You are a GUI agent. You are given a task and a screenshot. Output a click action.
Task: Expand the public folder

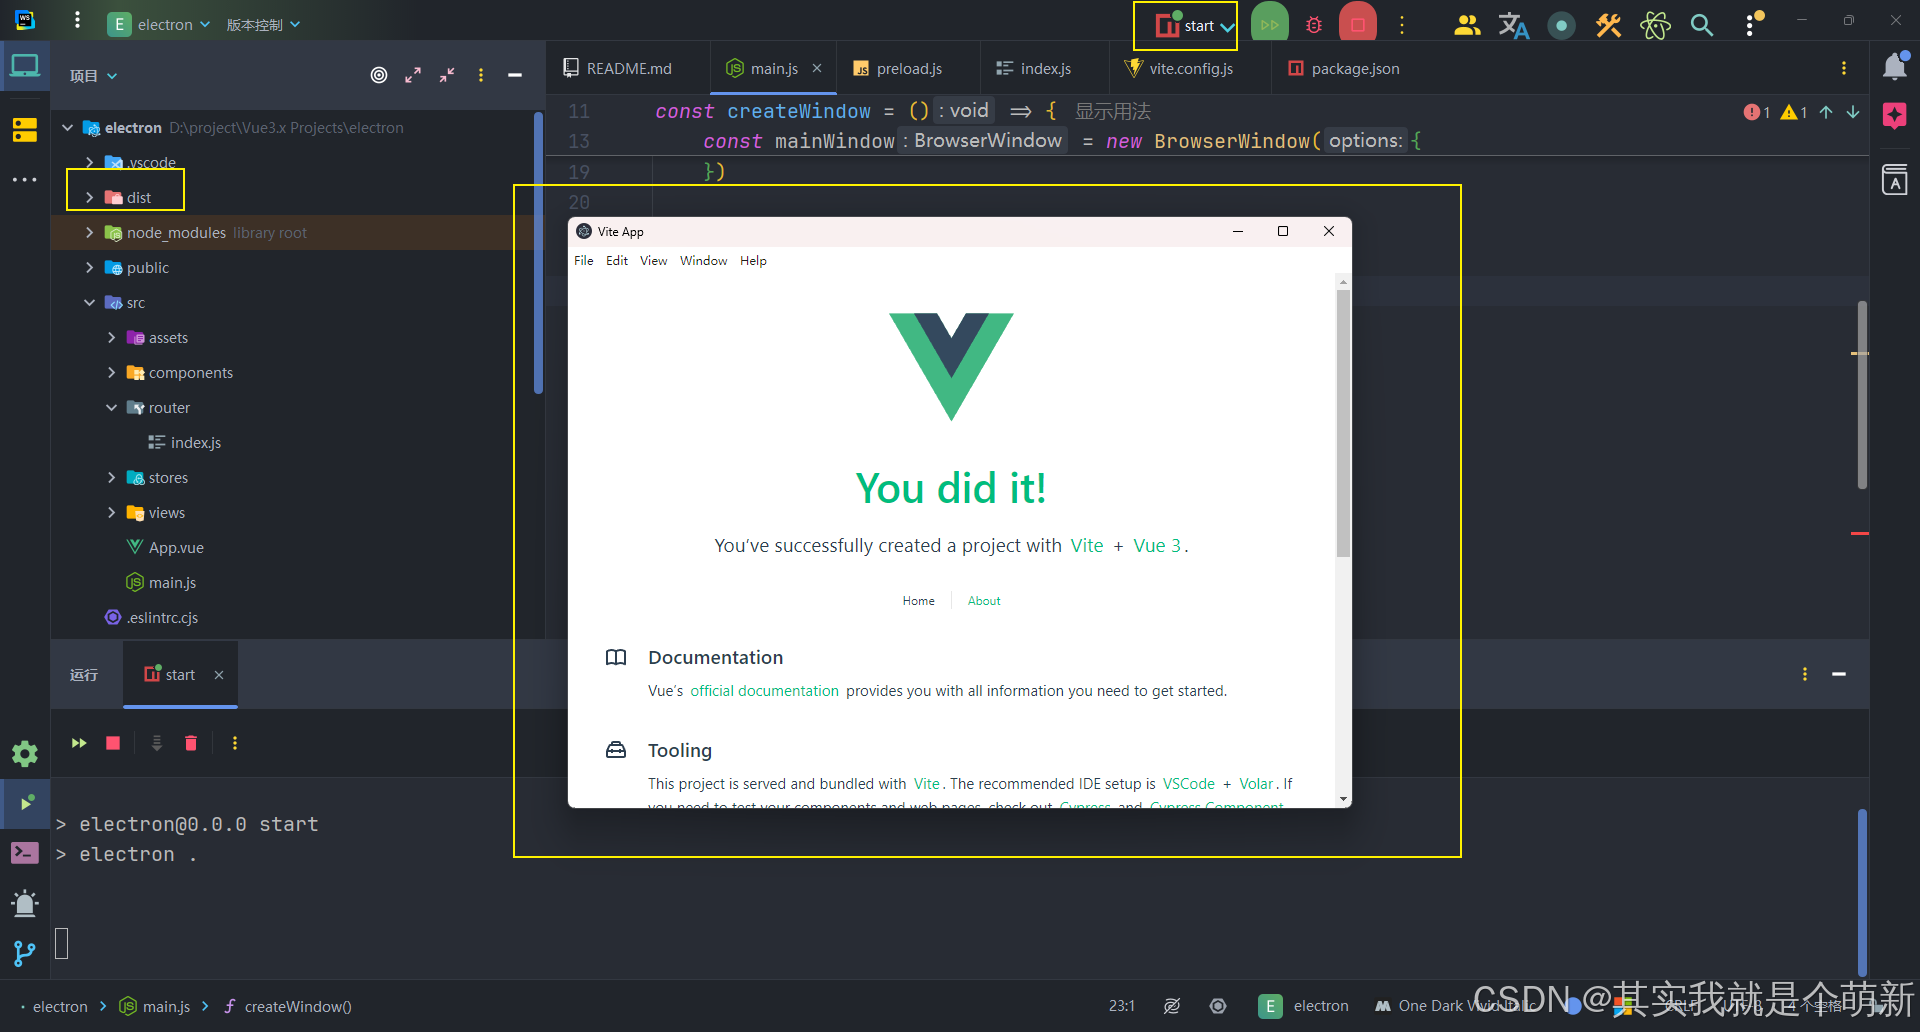[x=89, y=268]
